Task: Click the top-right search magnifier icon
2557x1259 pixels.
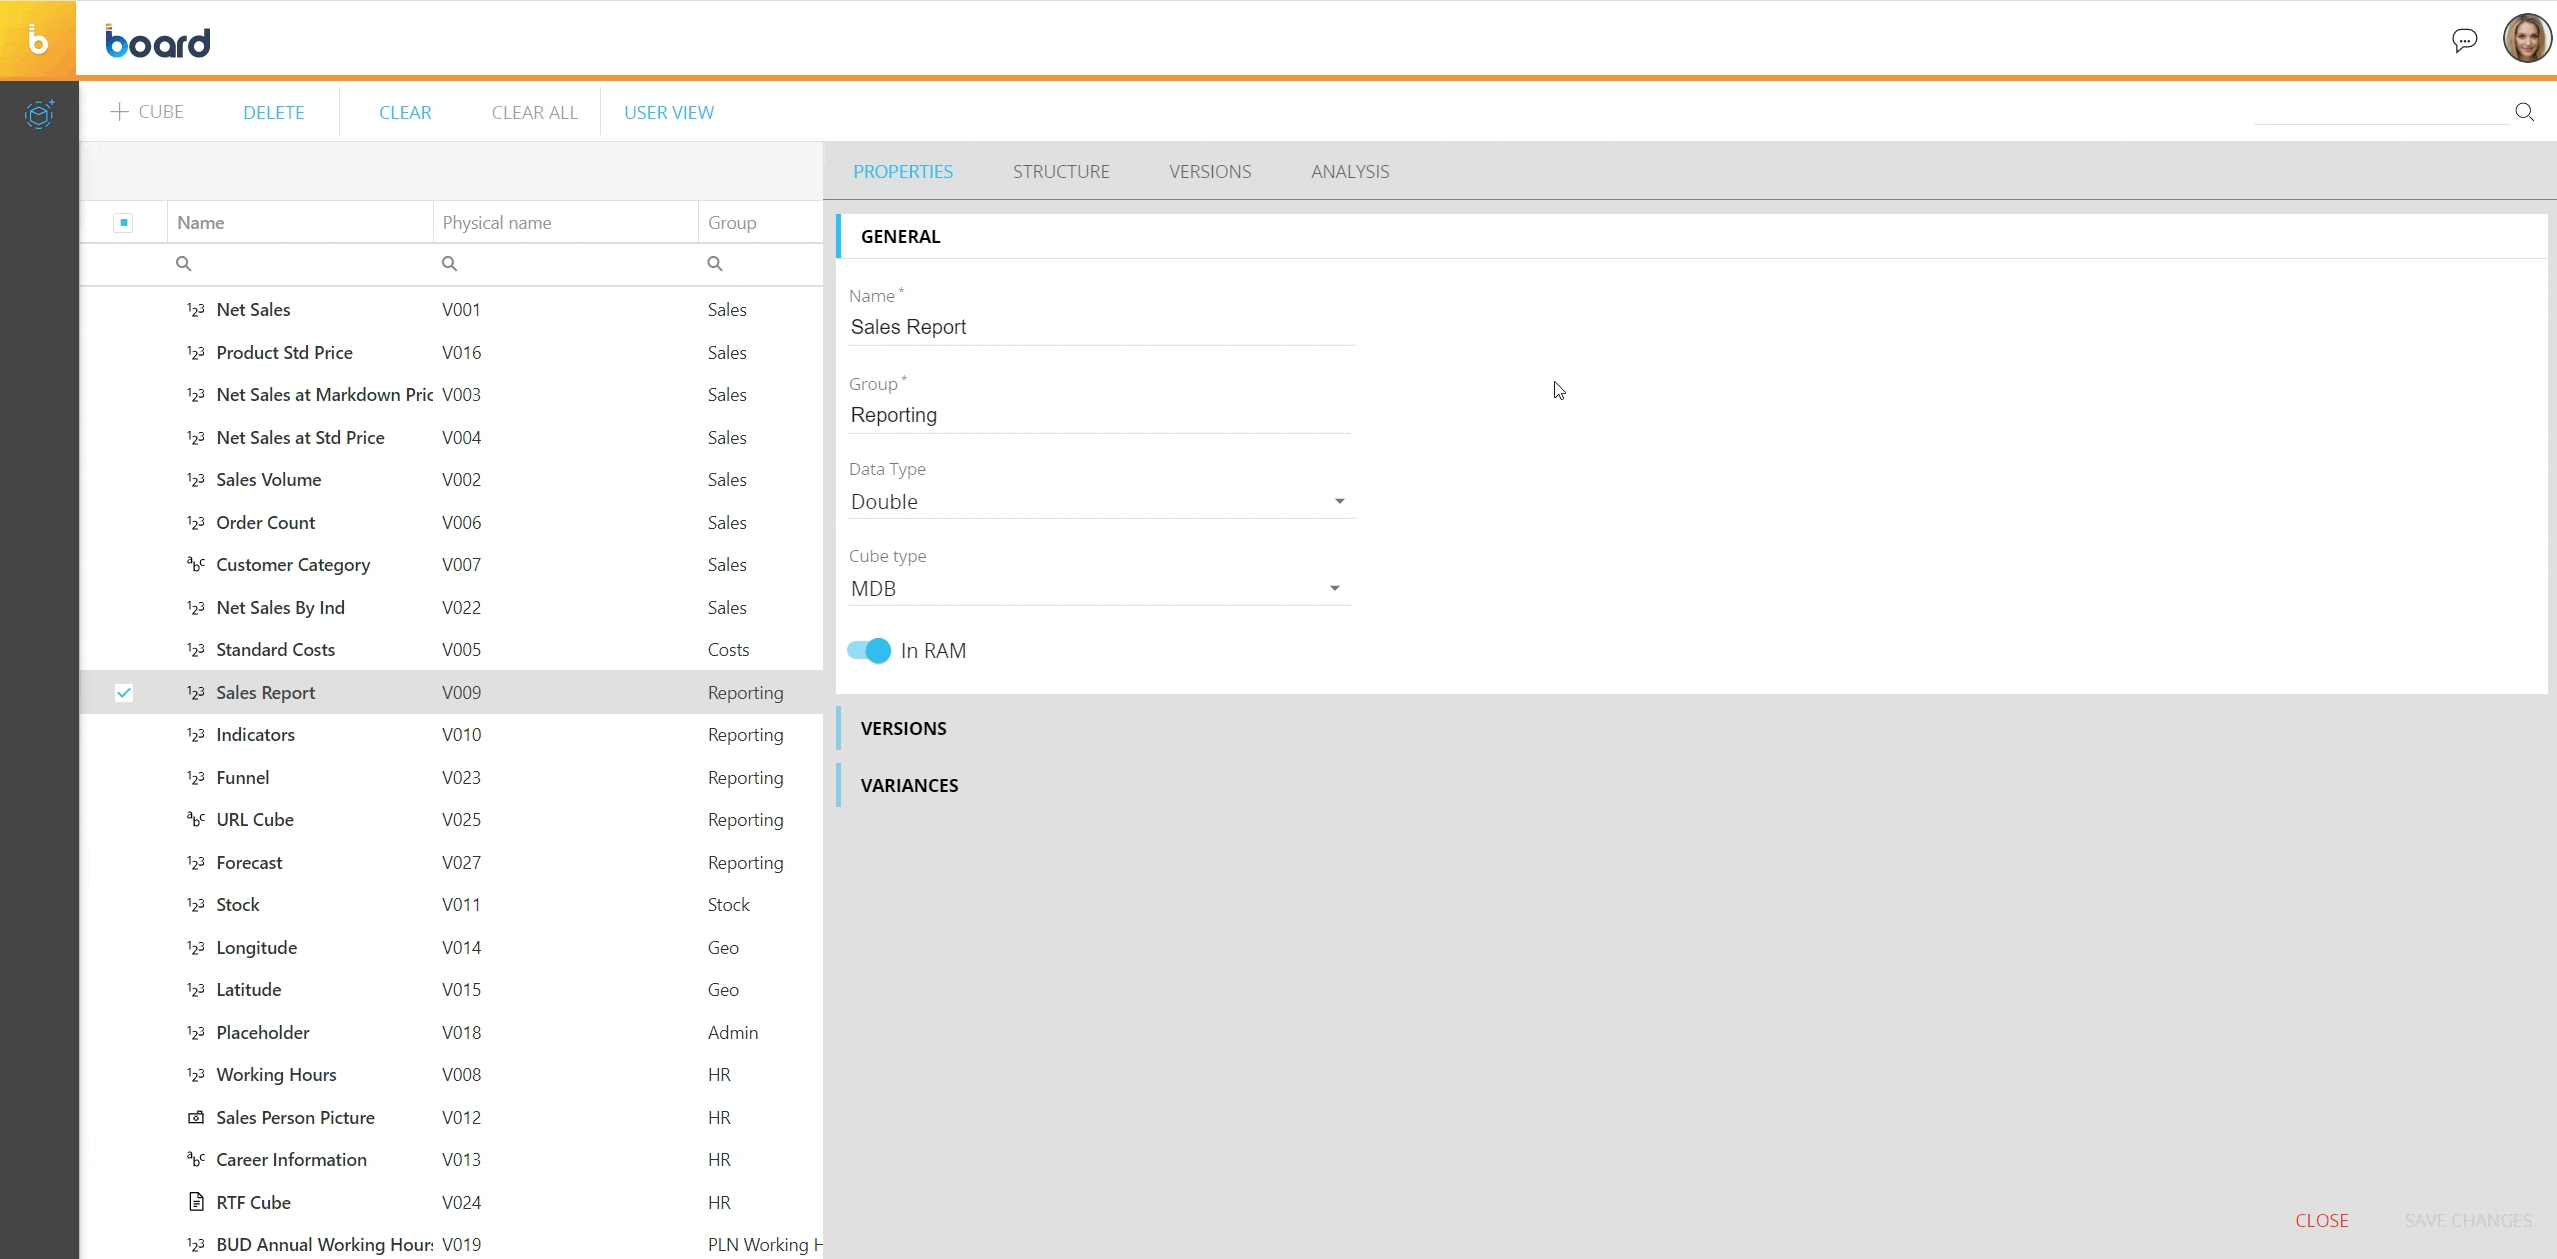Action: 2524,112
